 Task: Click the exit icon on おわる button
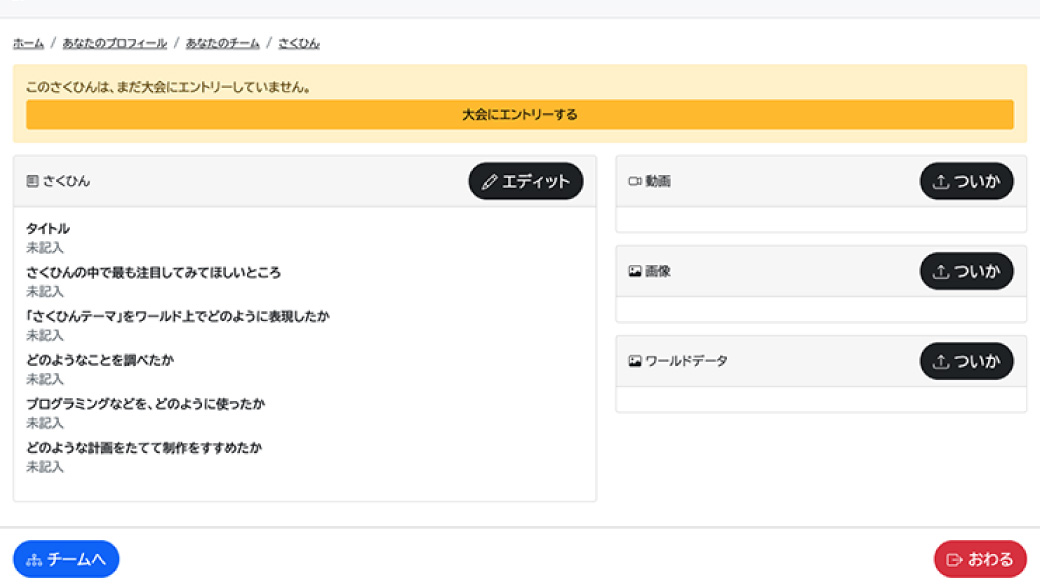pyautogui.click(x=954, y=560)
